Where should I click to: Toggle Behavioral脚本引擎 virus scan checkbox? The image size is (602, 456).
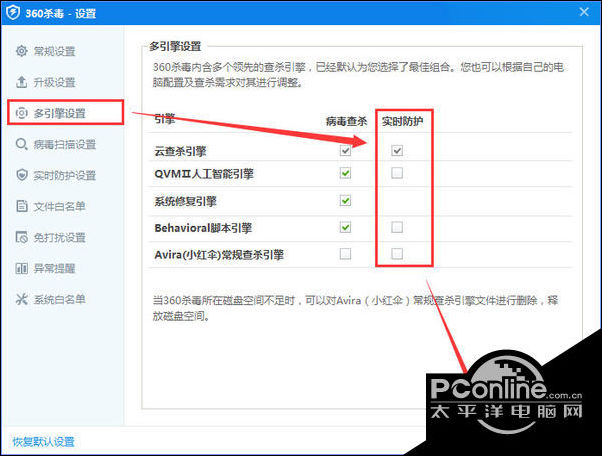[345, 227]
